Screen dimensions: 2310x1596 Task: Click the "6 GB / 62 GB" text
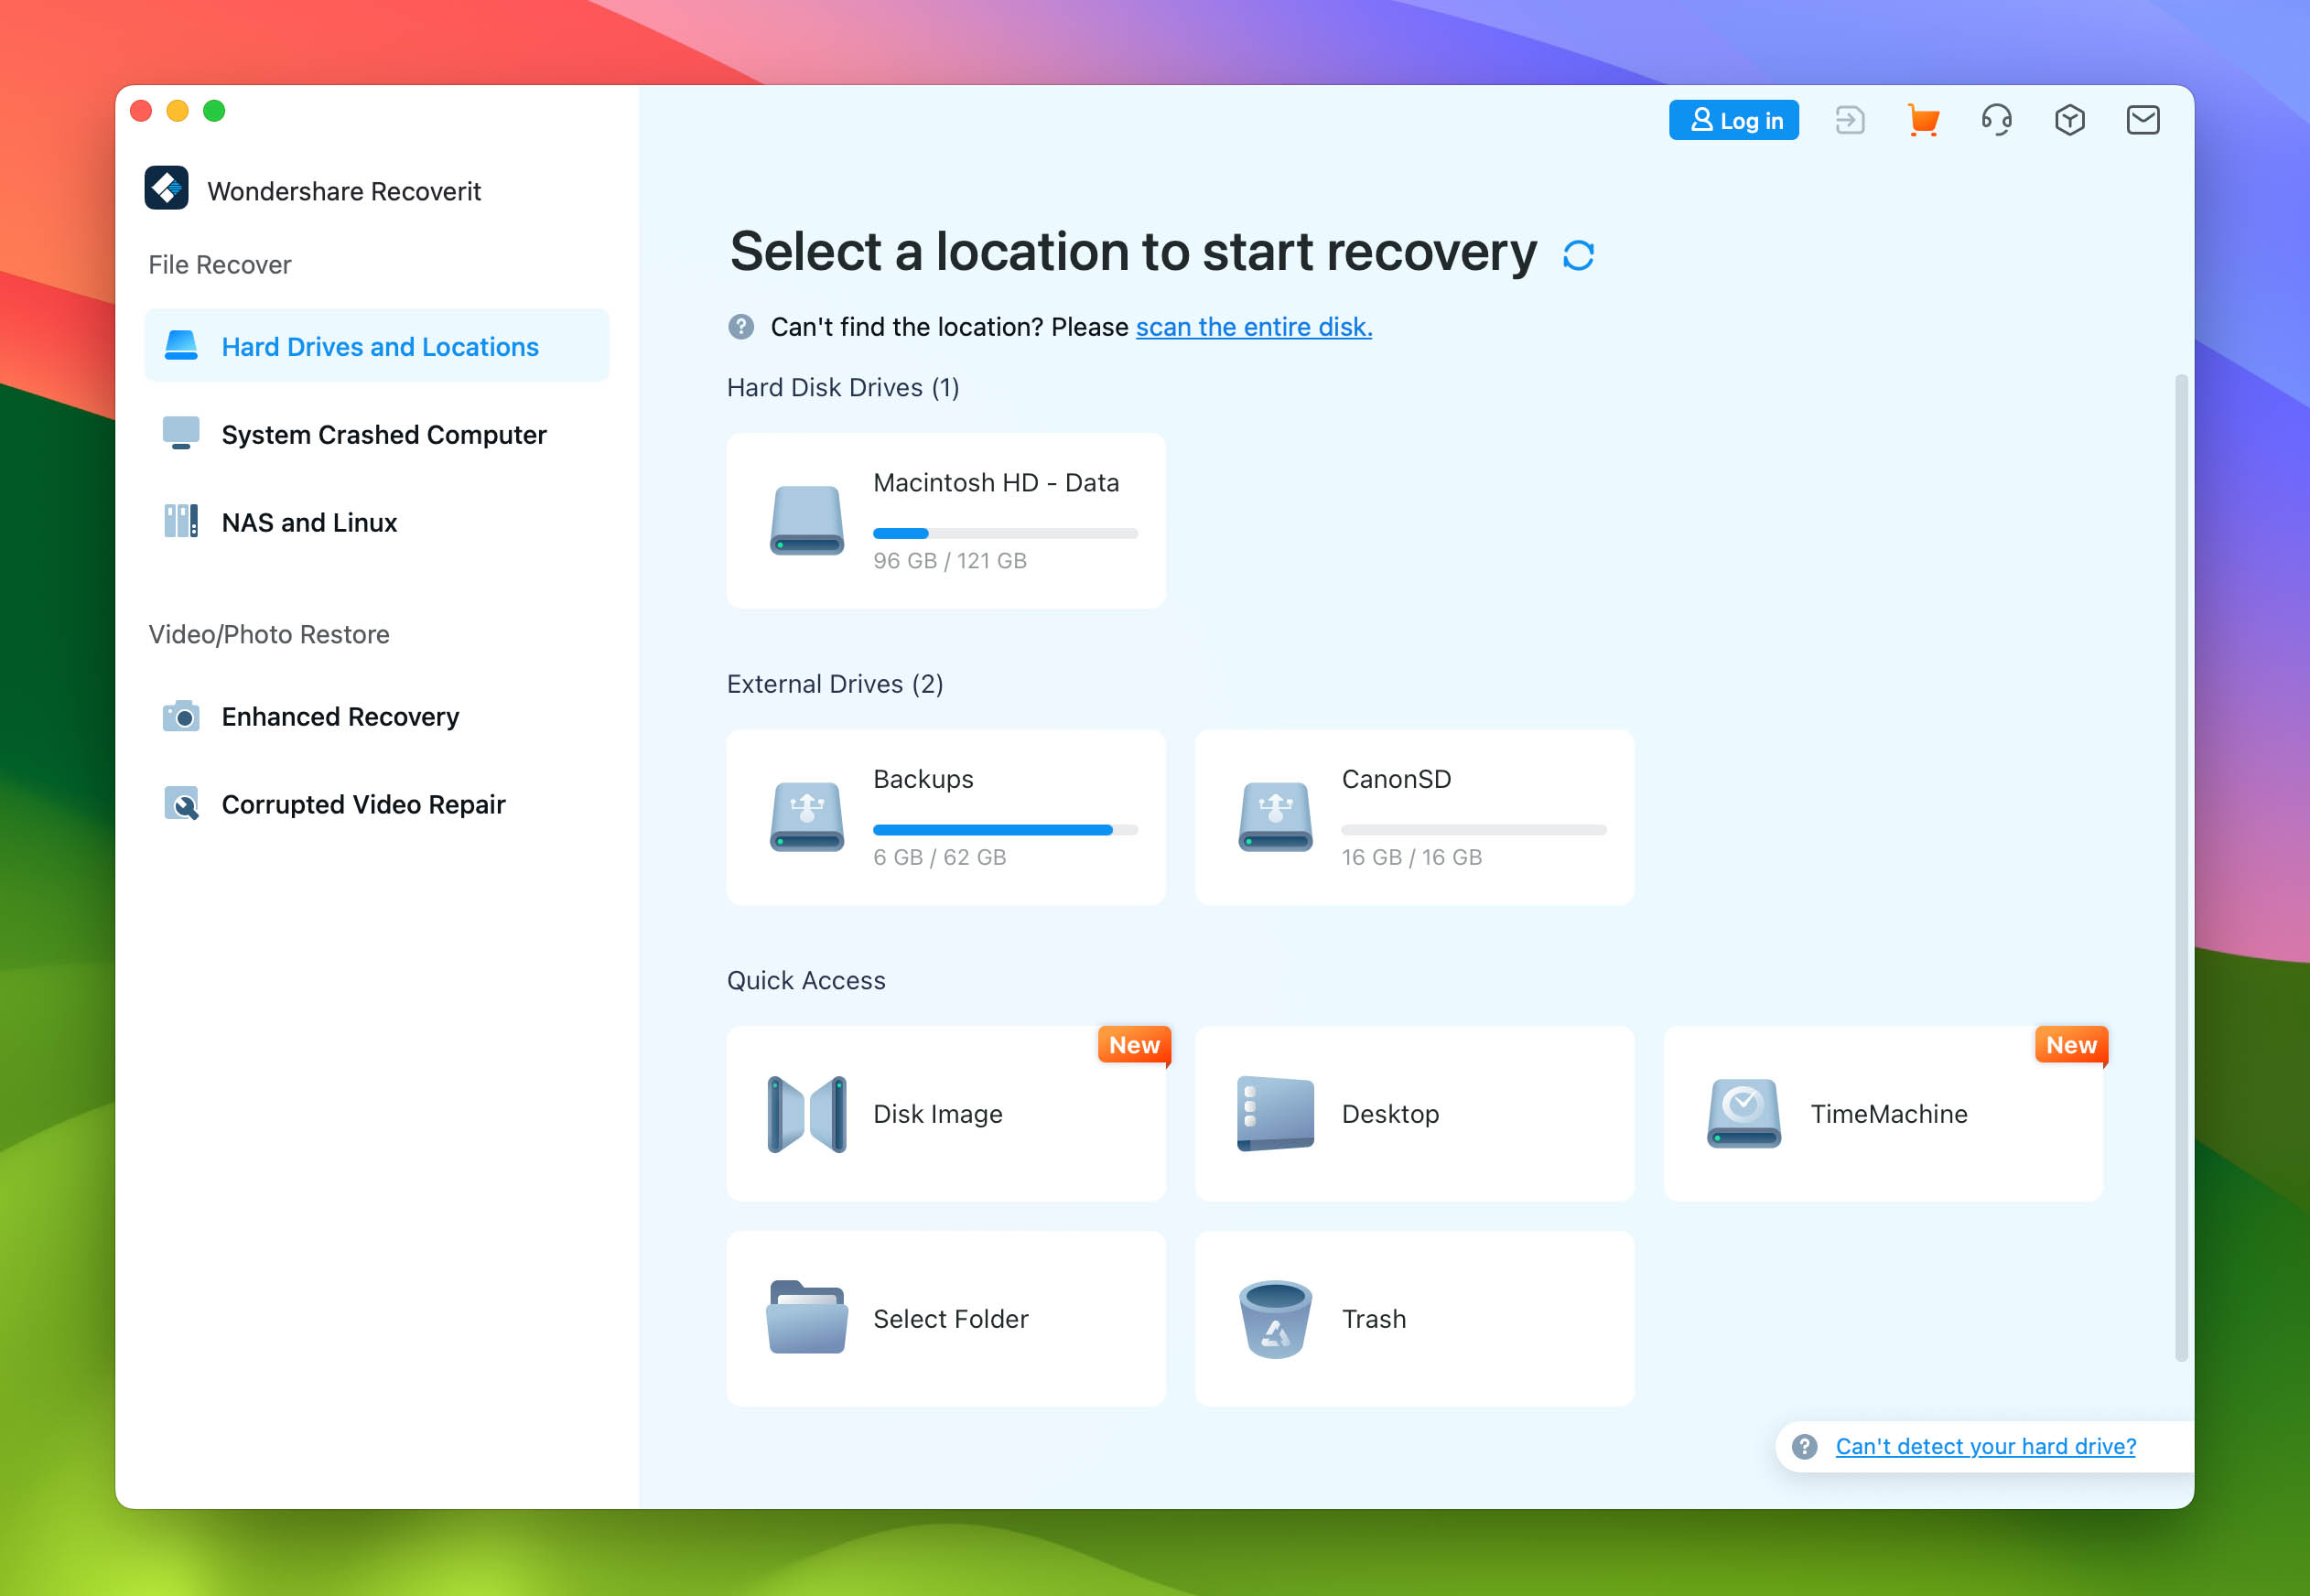click(939, 857)
